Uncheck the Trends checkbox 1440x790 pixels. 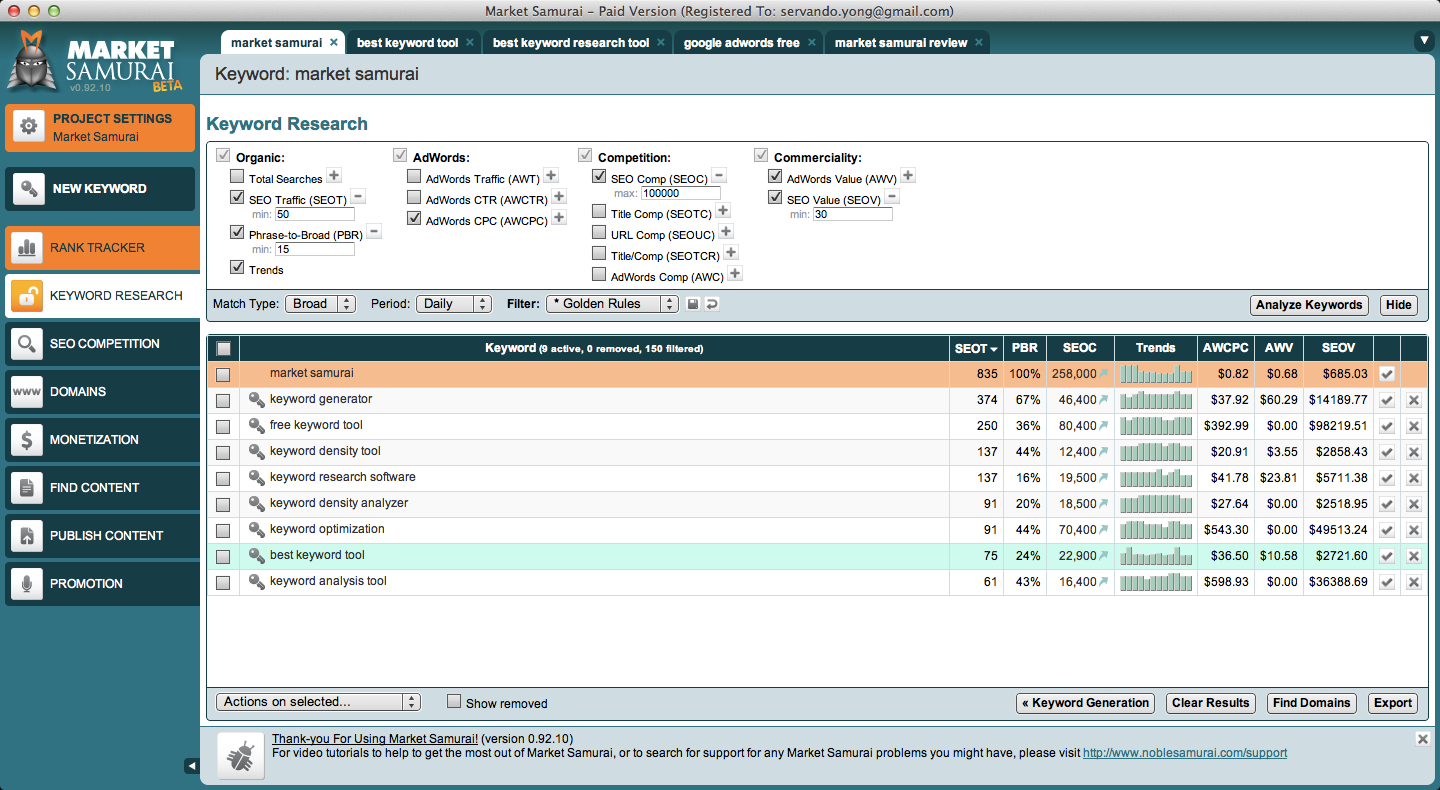click(237, 267)
